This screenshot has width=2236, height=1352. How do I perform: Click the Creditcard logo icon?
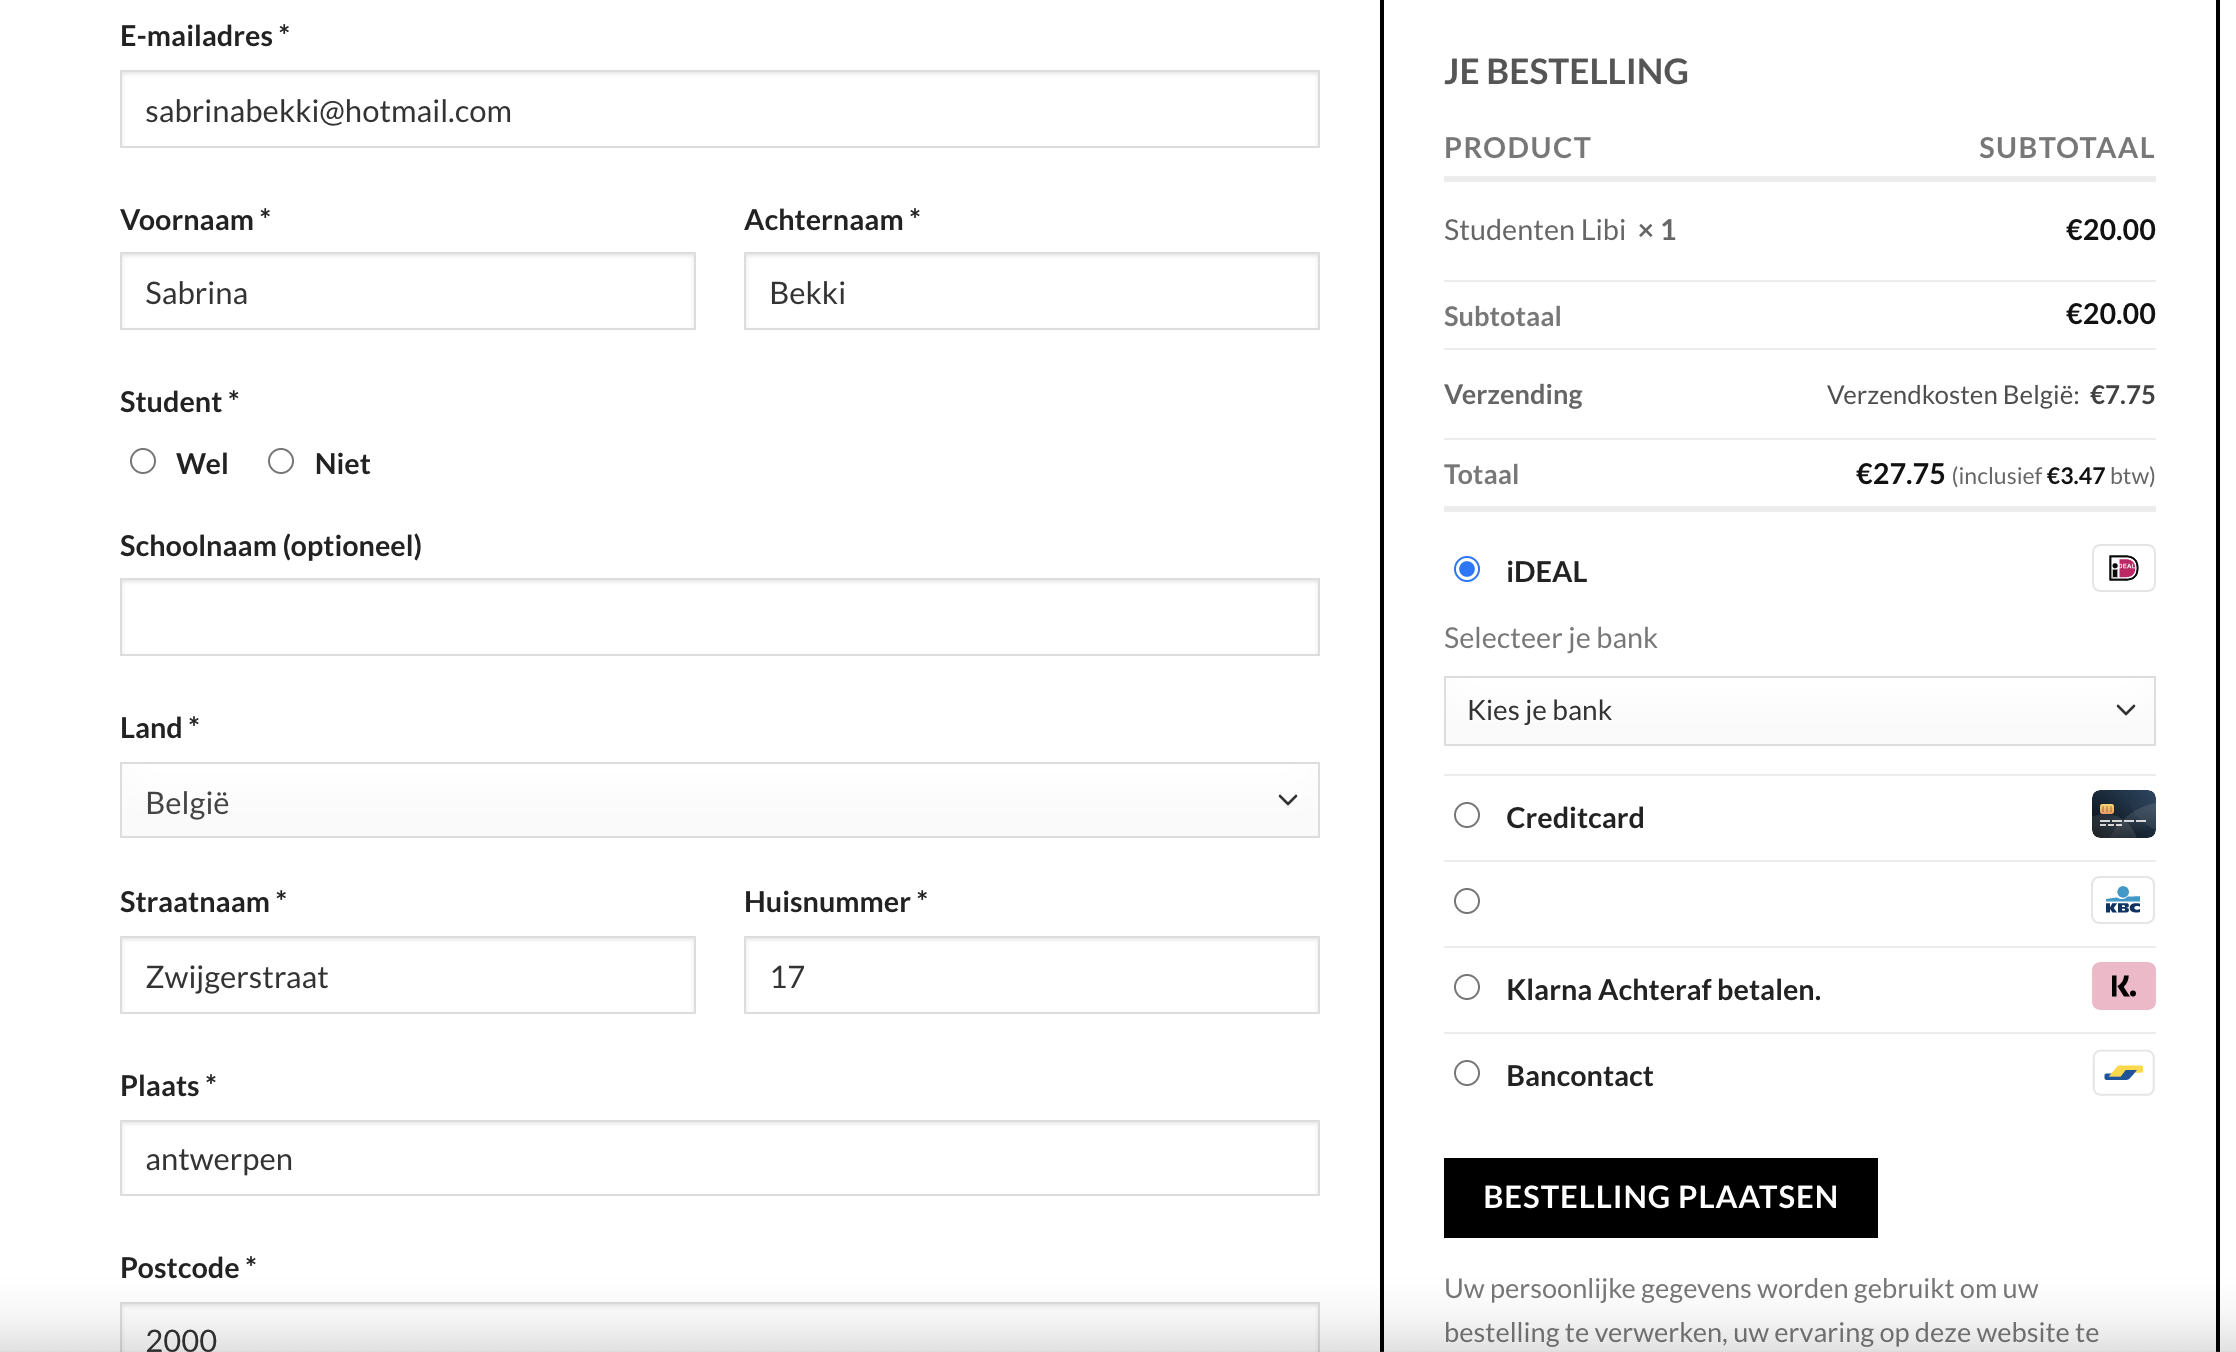pos(2123,815)
